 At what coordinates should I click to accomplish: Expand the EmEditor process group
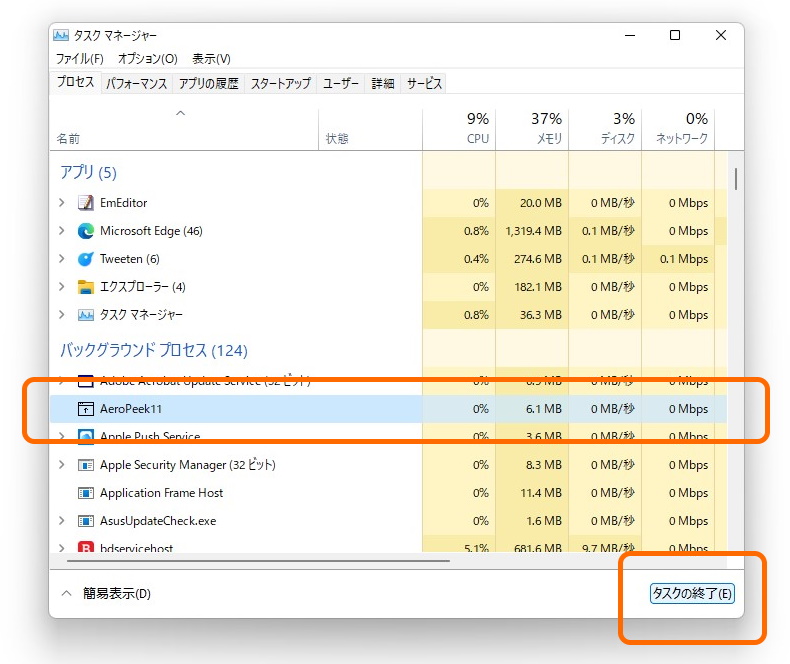pos(61,203)
